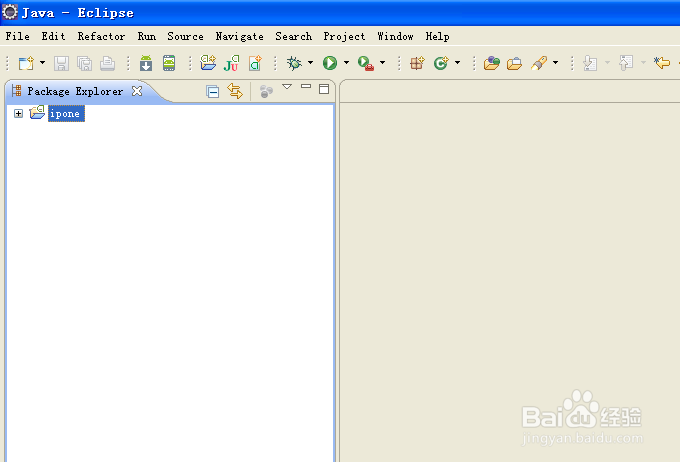Click the New wizard icon

click(26, 63)
